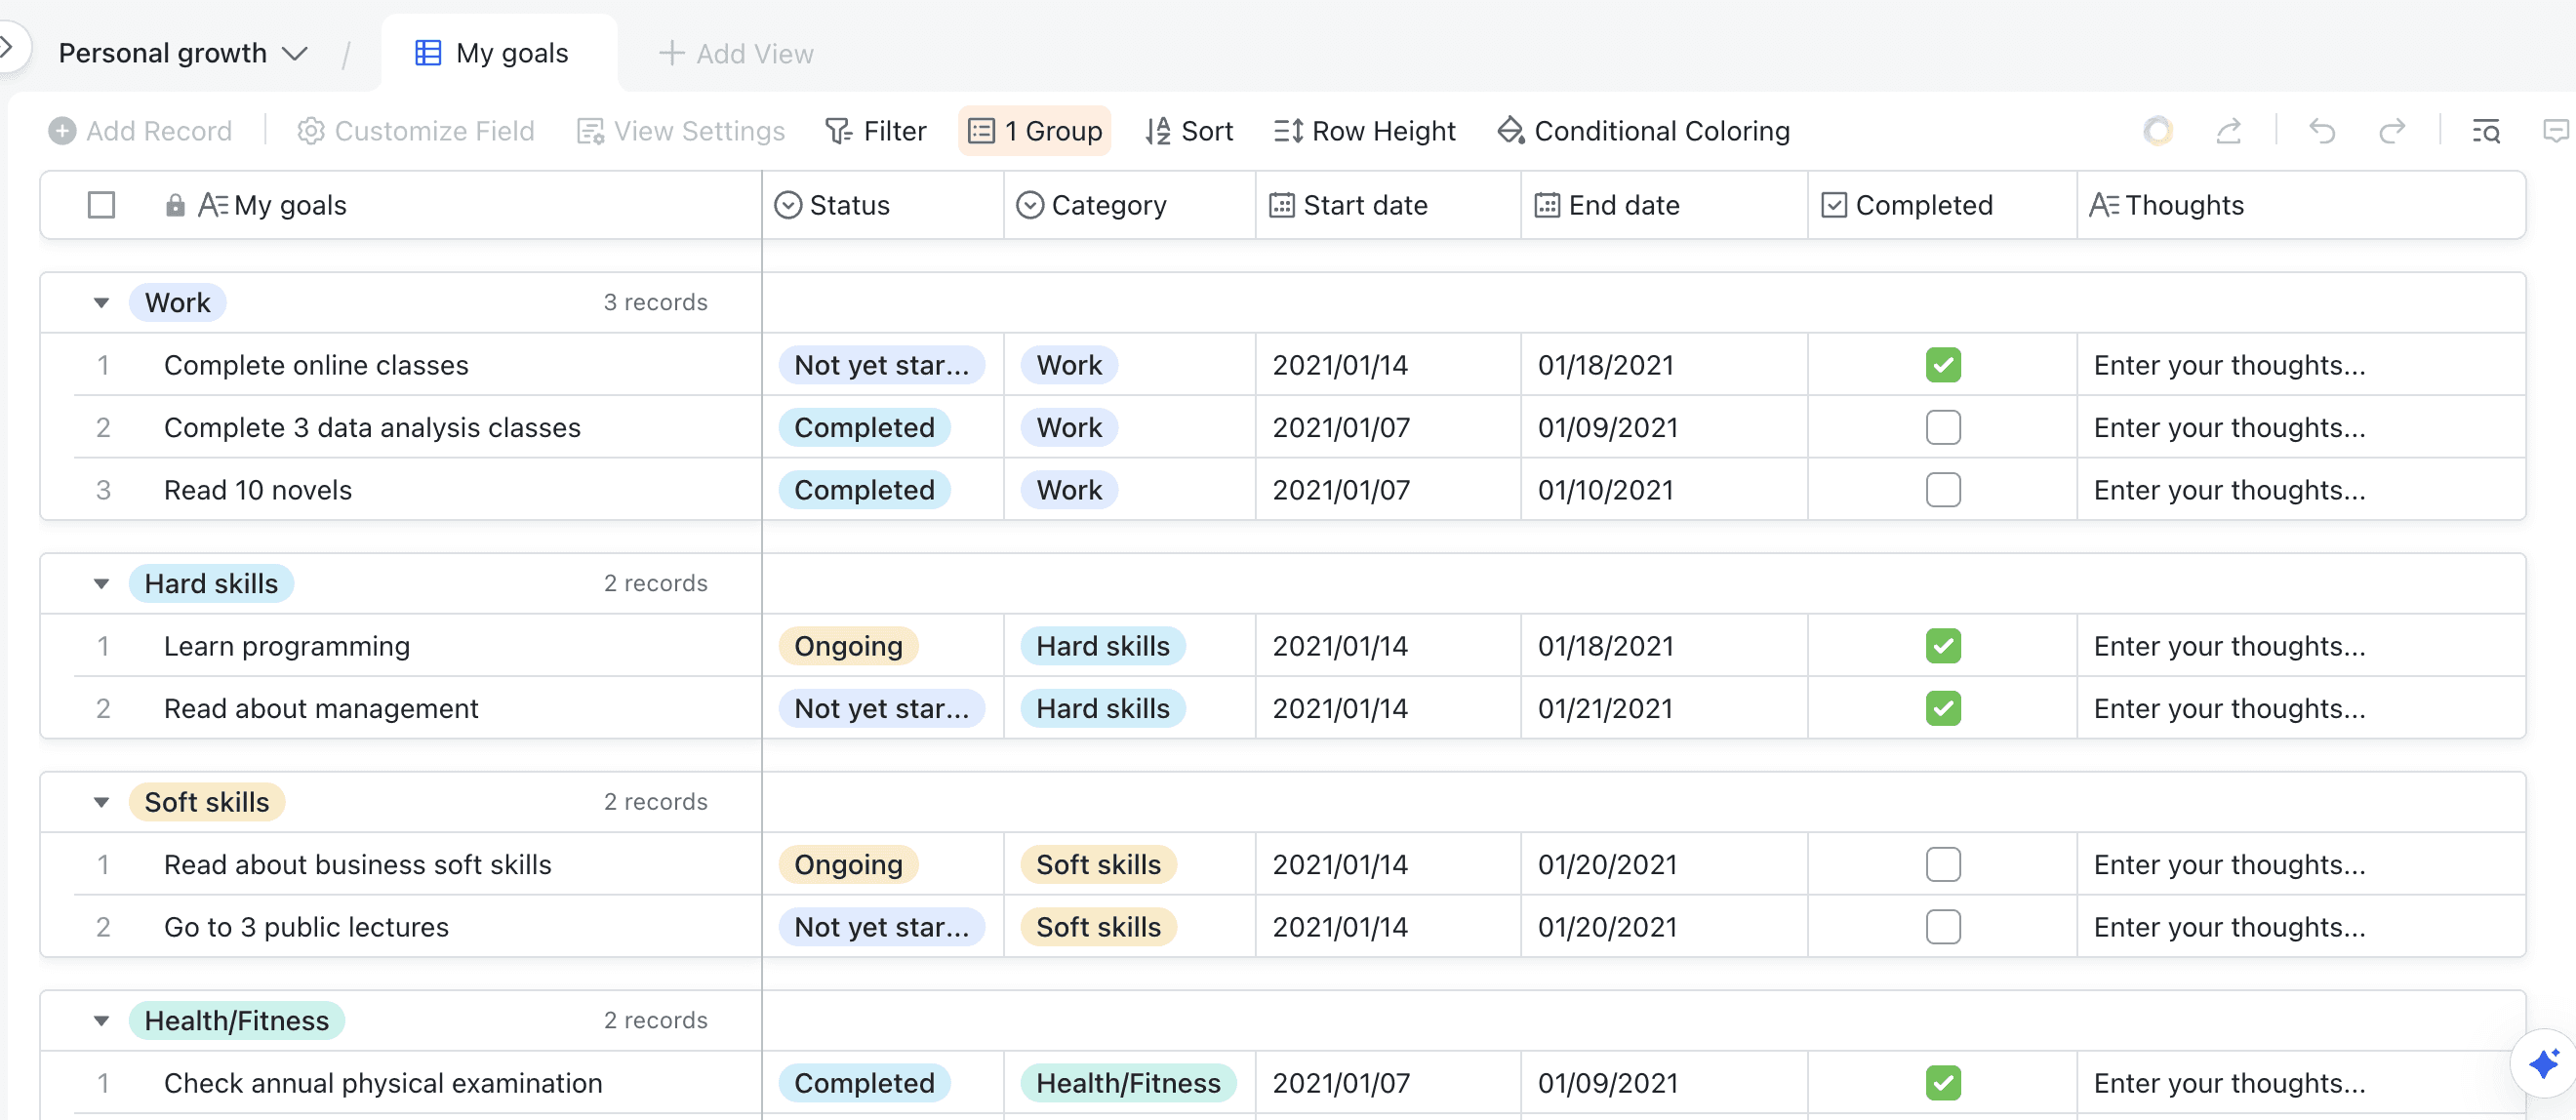
Task: Open the share arrow icon
Action: pyautogui.click(x=2229, y=131)
